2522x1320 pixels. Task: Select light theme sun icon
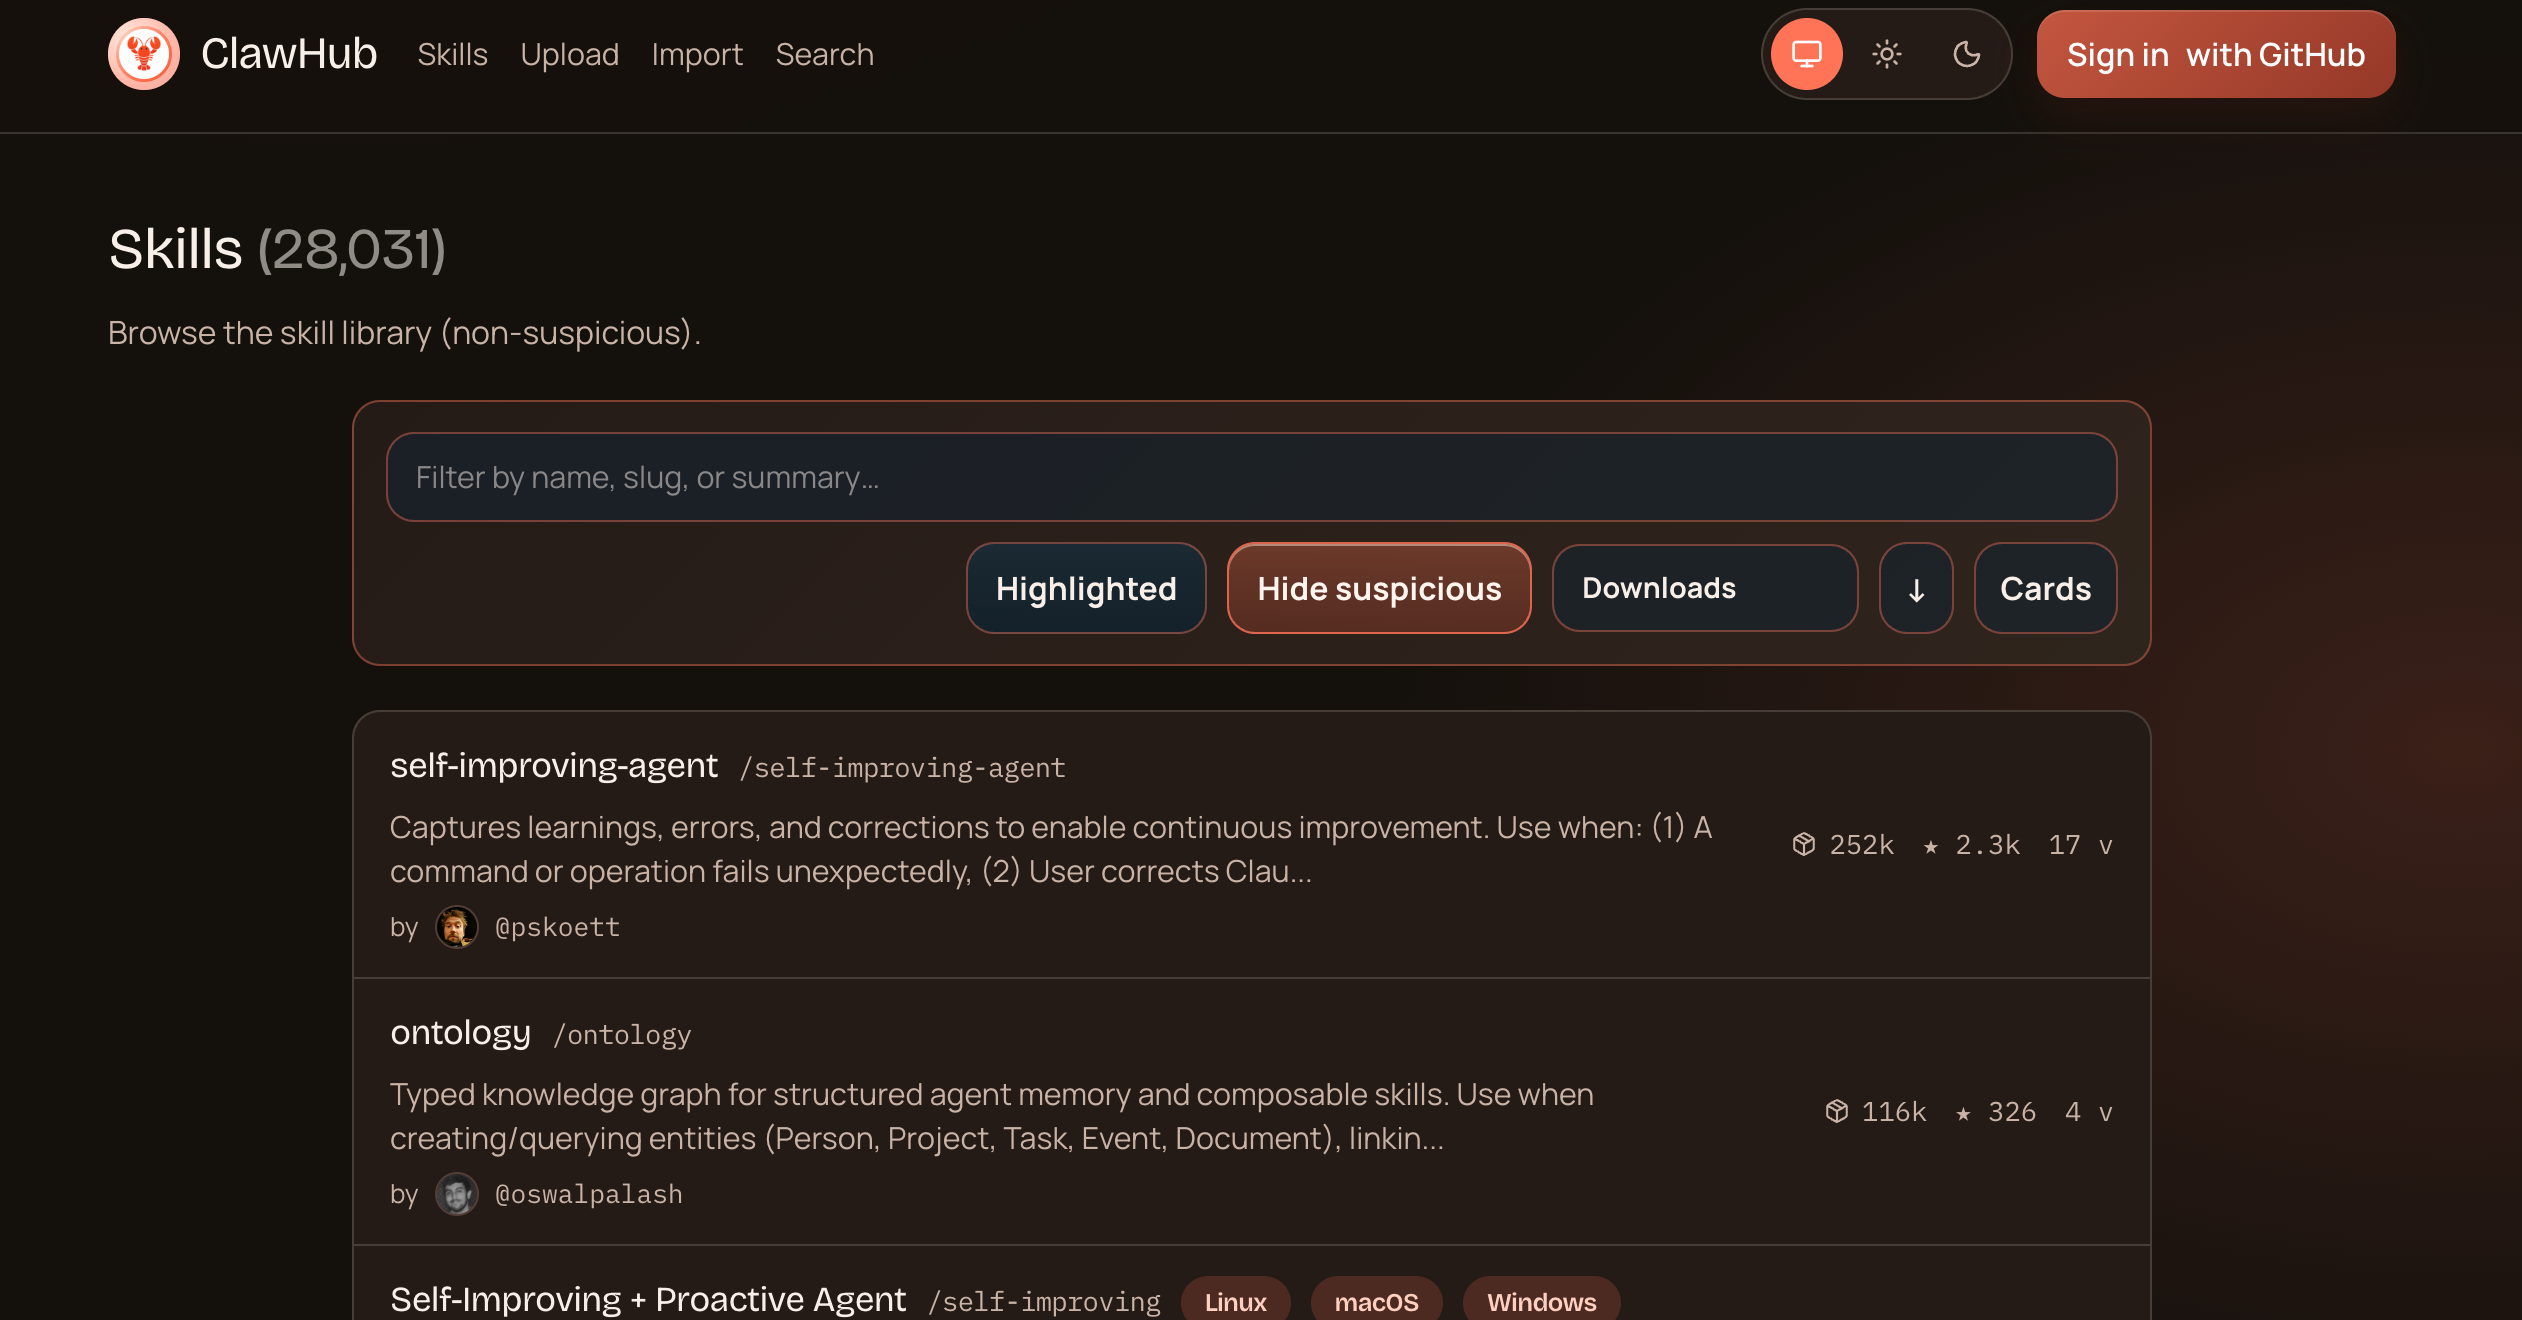point(1886,54)
